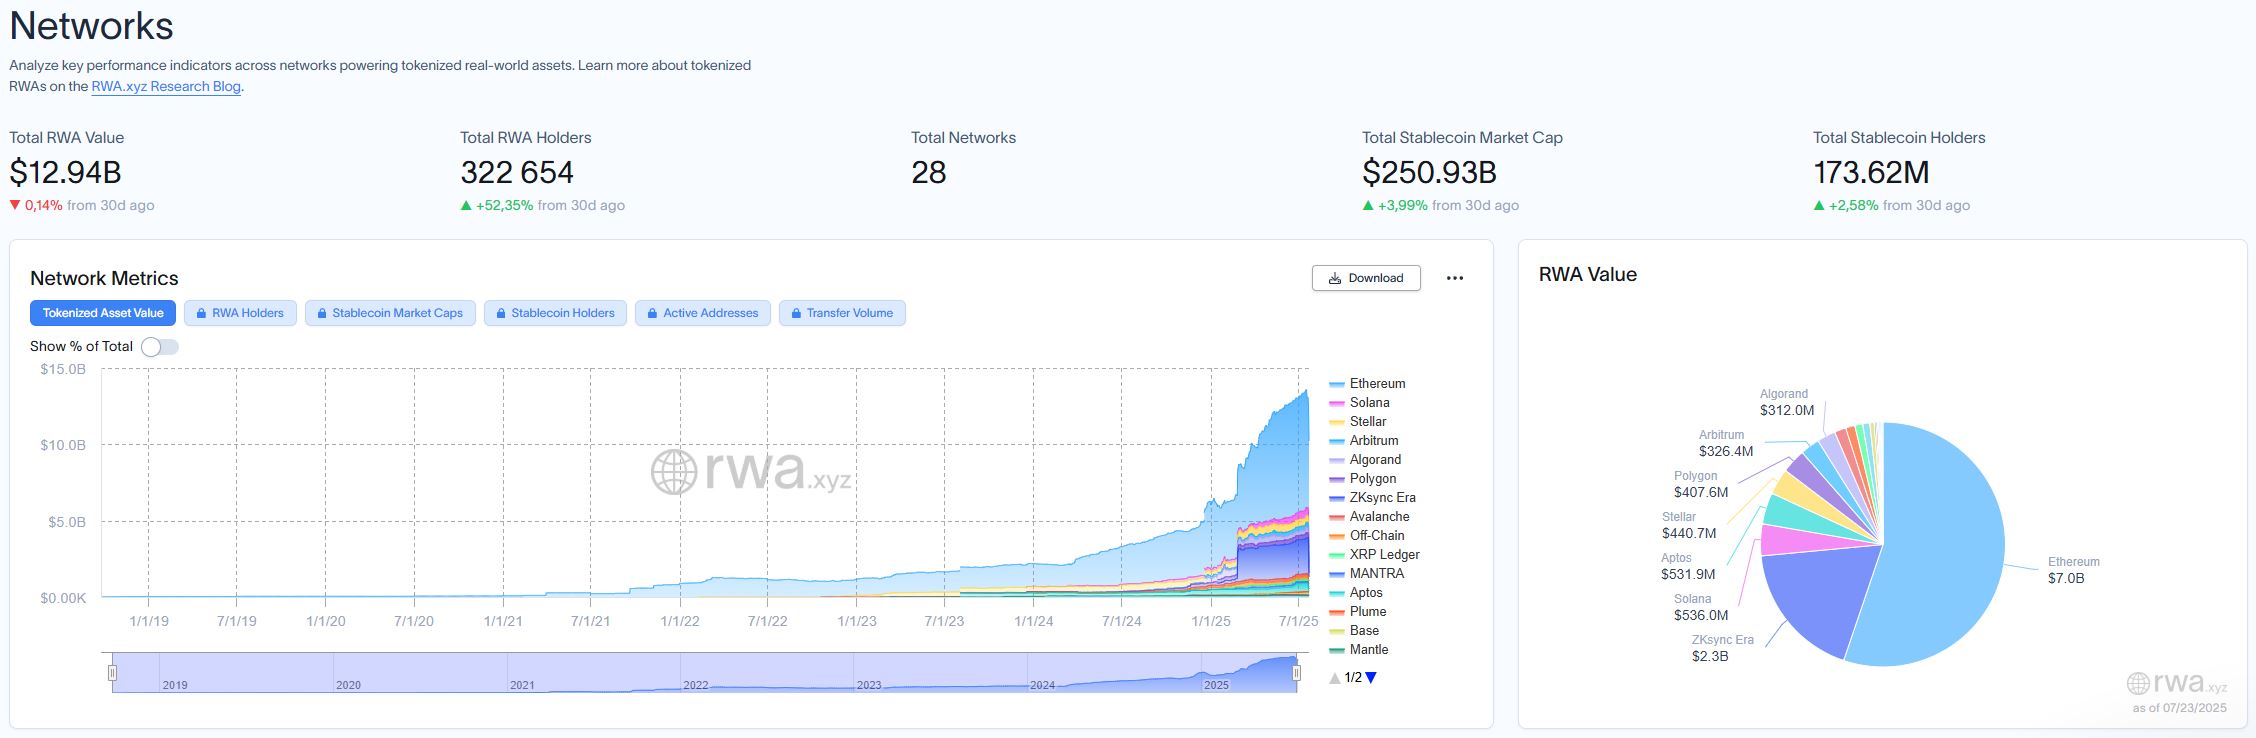
Task: Go to next legend page arrow
Action: [x=1371, y=678]
